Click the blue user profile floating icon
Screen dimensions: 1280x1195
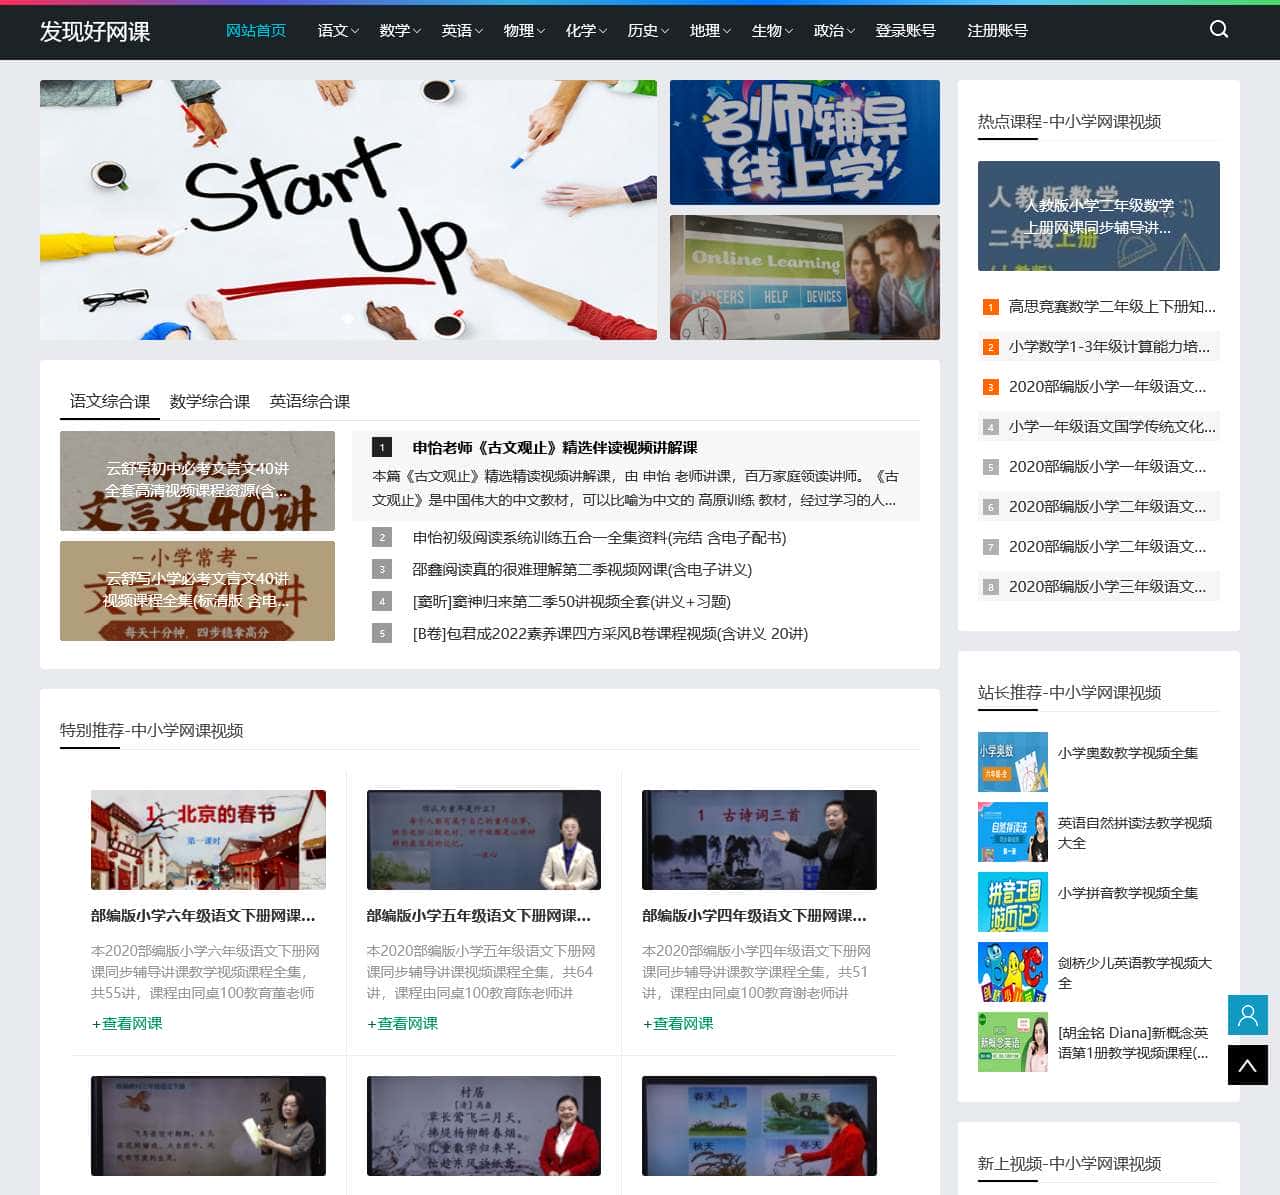[x=1247, y=1015]
